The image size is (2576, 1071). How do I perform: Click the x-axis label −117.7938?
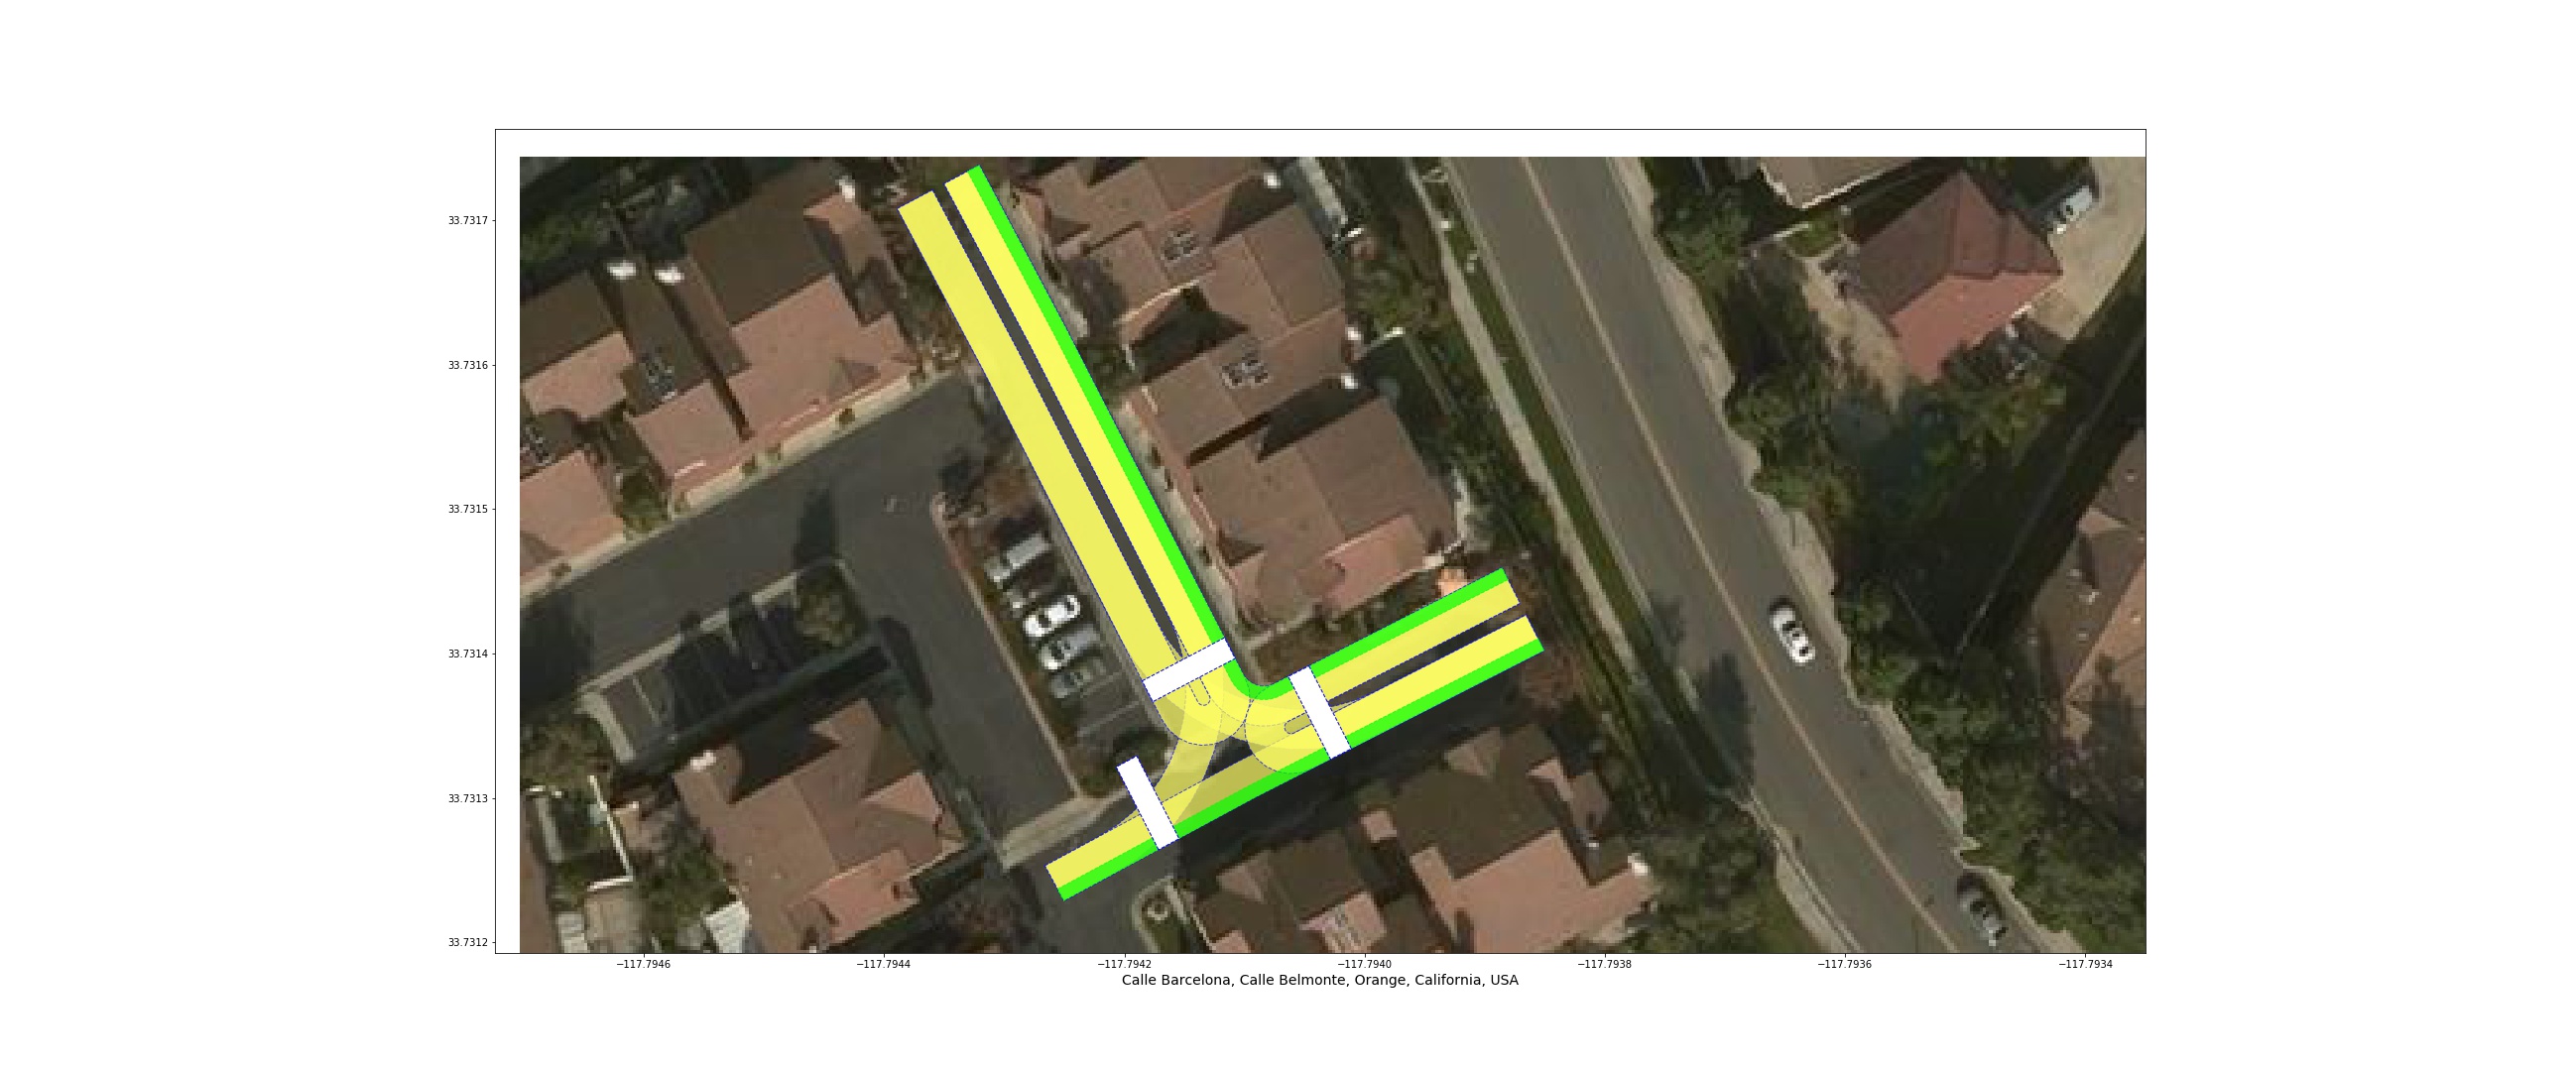click(1604, 964)
